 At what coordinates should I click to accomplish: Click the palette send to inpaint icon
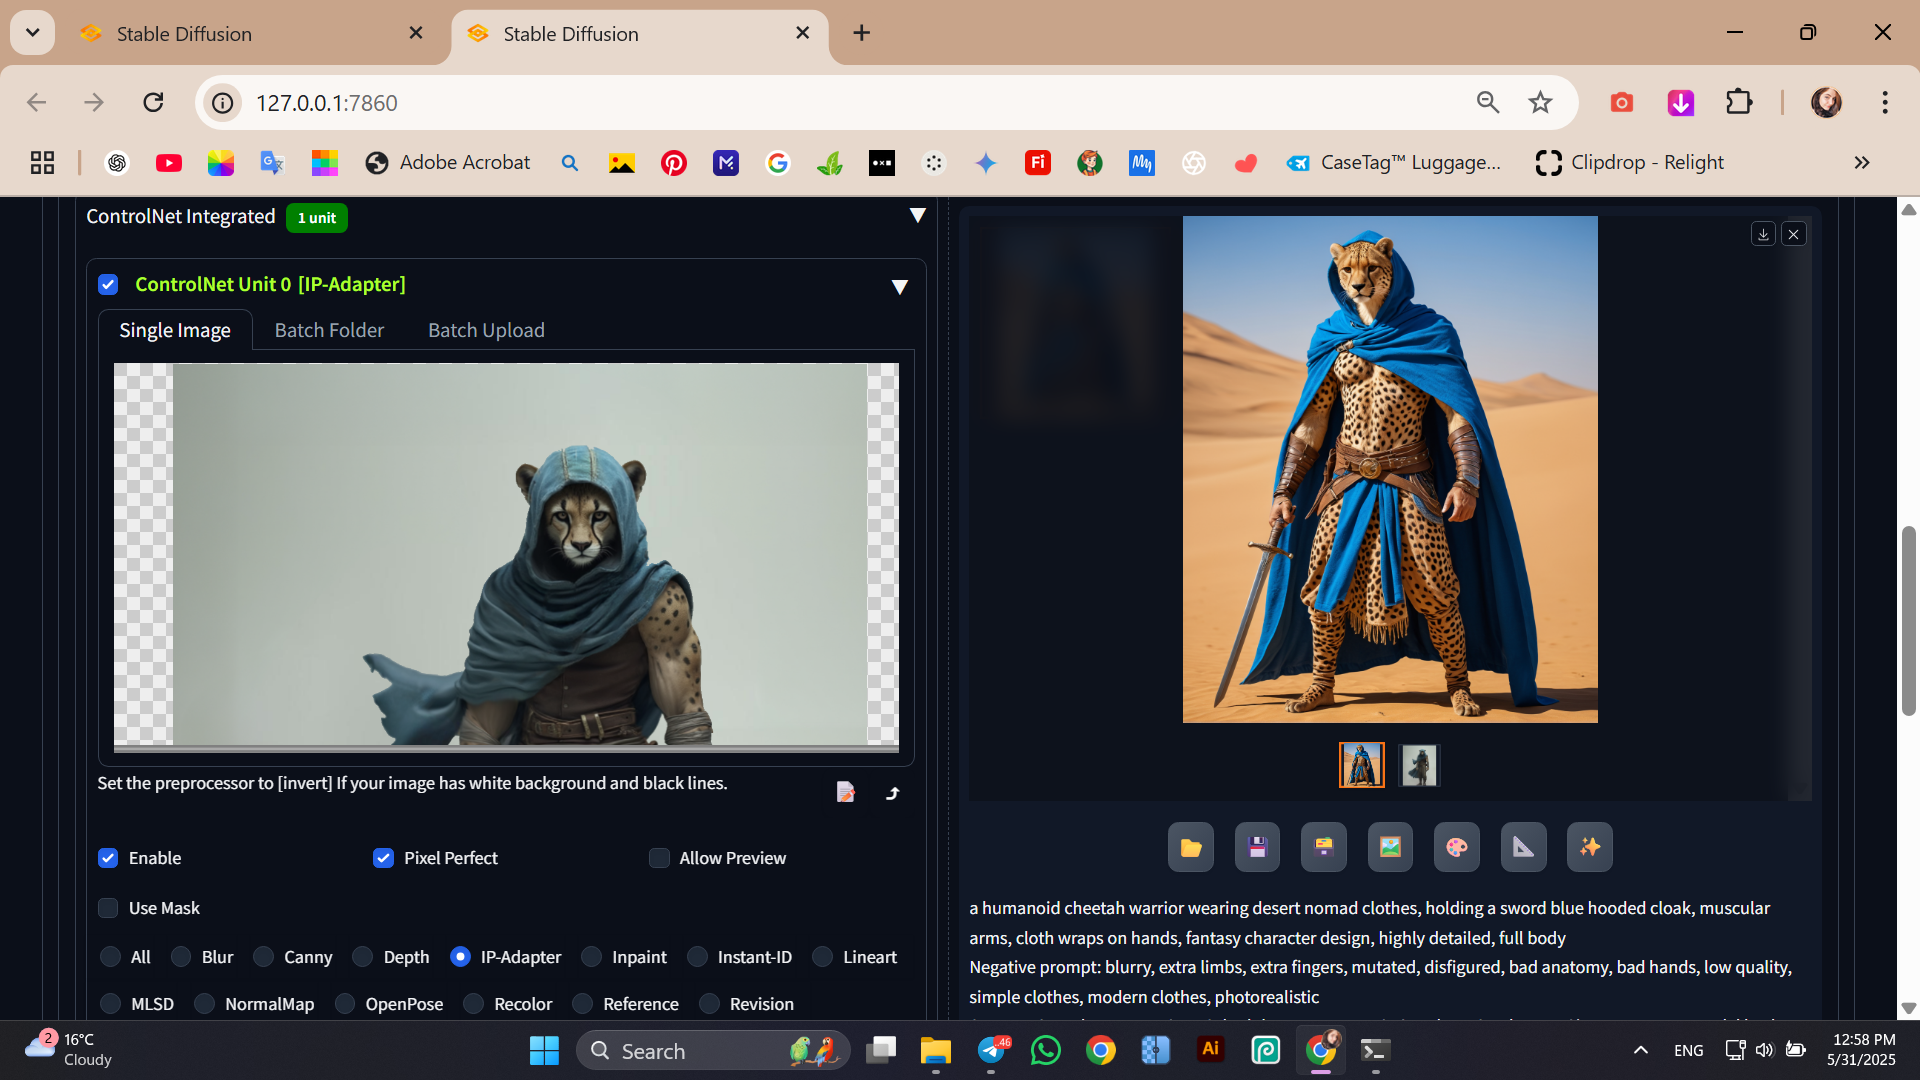click(x=1456, y=848)
